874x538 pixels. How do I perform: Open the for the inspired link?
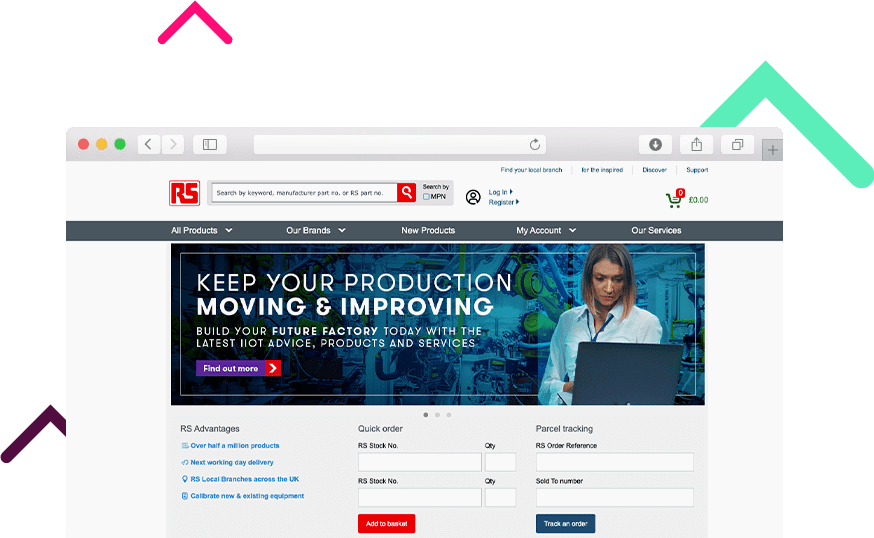pyautogui.click(x=602, y=170)
